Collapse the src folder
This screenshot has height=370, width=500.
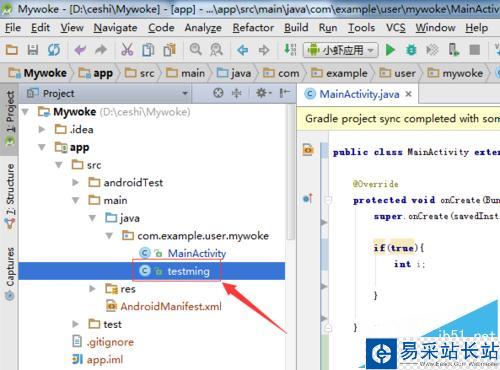(x=59, y=165)
